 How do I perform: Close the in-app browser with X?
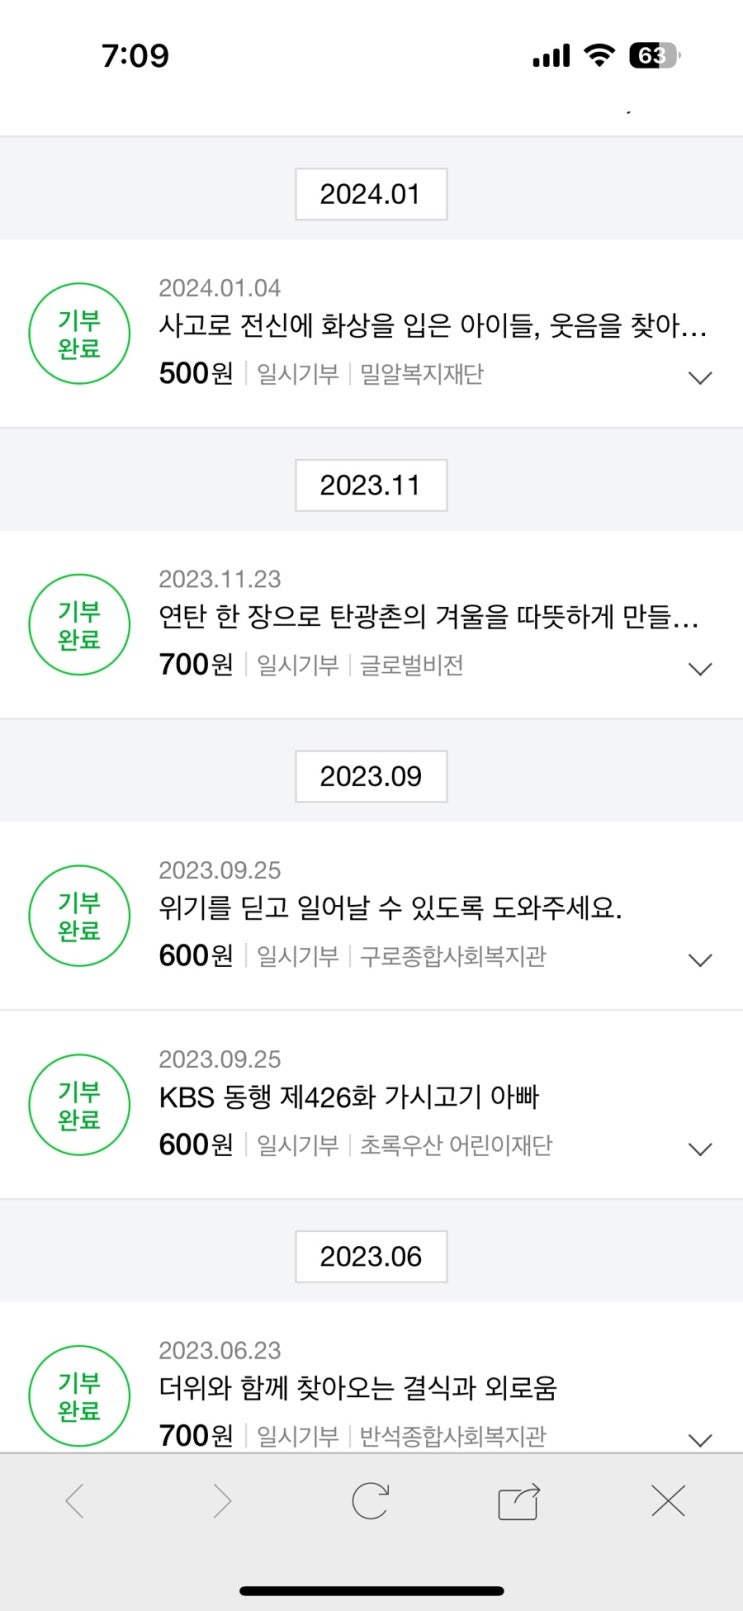click(x=667, y=1501)
